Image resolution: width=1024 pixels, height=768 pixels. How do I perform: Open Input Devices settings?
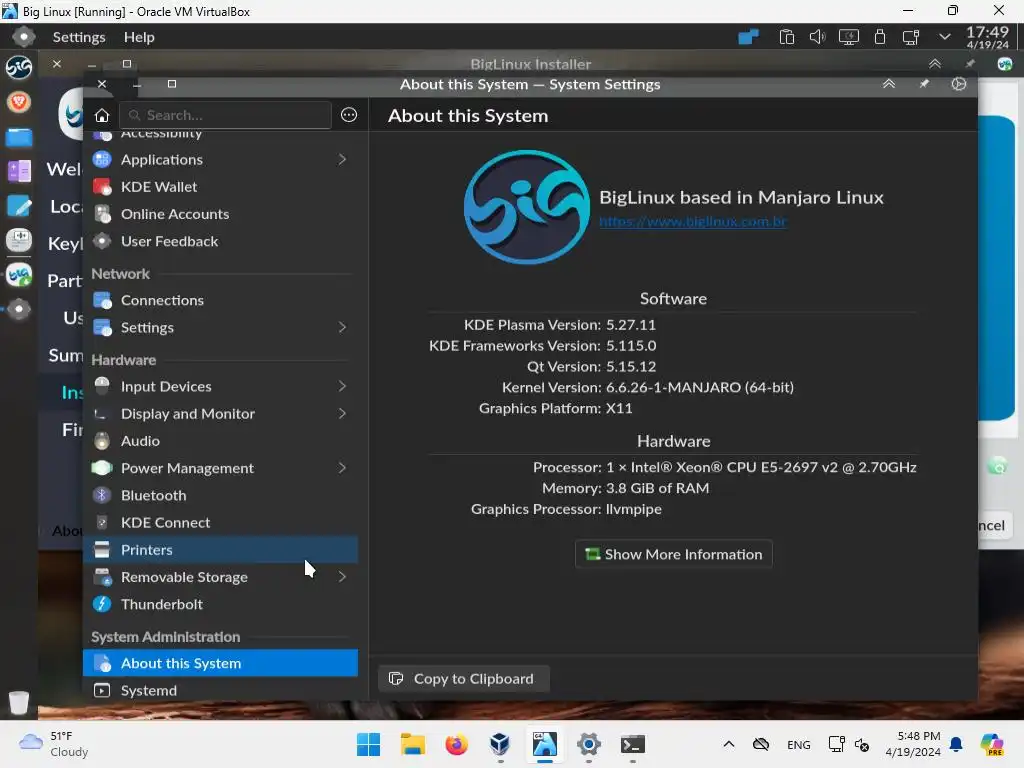click(221, 387)
